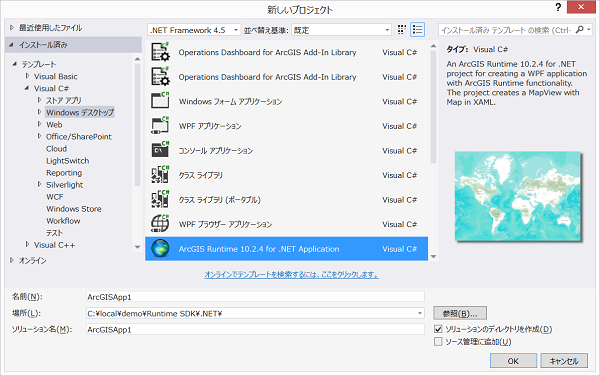Screen dimensions: 600x376
Task: Click 参照(B)... browse button
Action: [460, 313]
